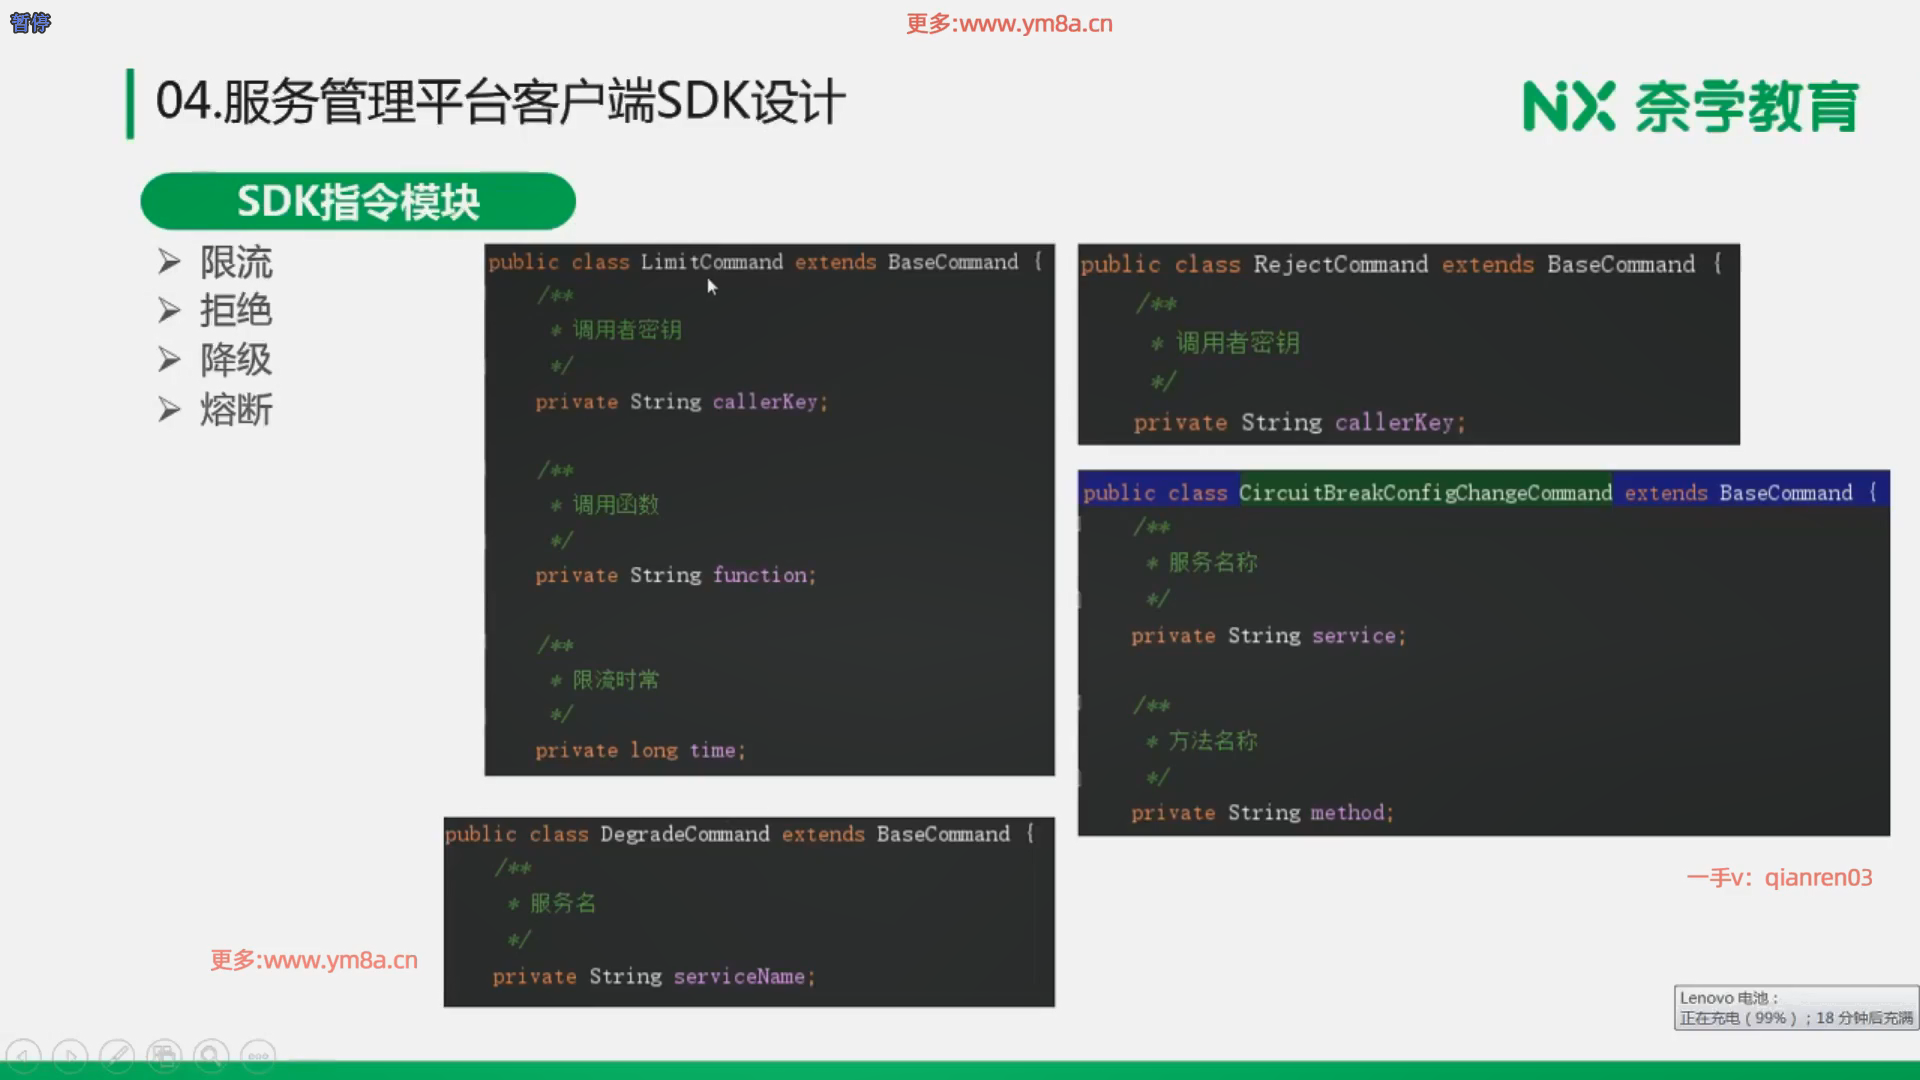Open the www.ym8a.cn link at top
Viewport: 1920px width, 1080px height.
(1008, 23)
